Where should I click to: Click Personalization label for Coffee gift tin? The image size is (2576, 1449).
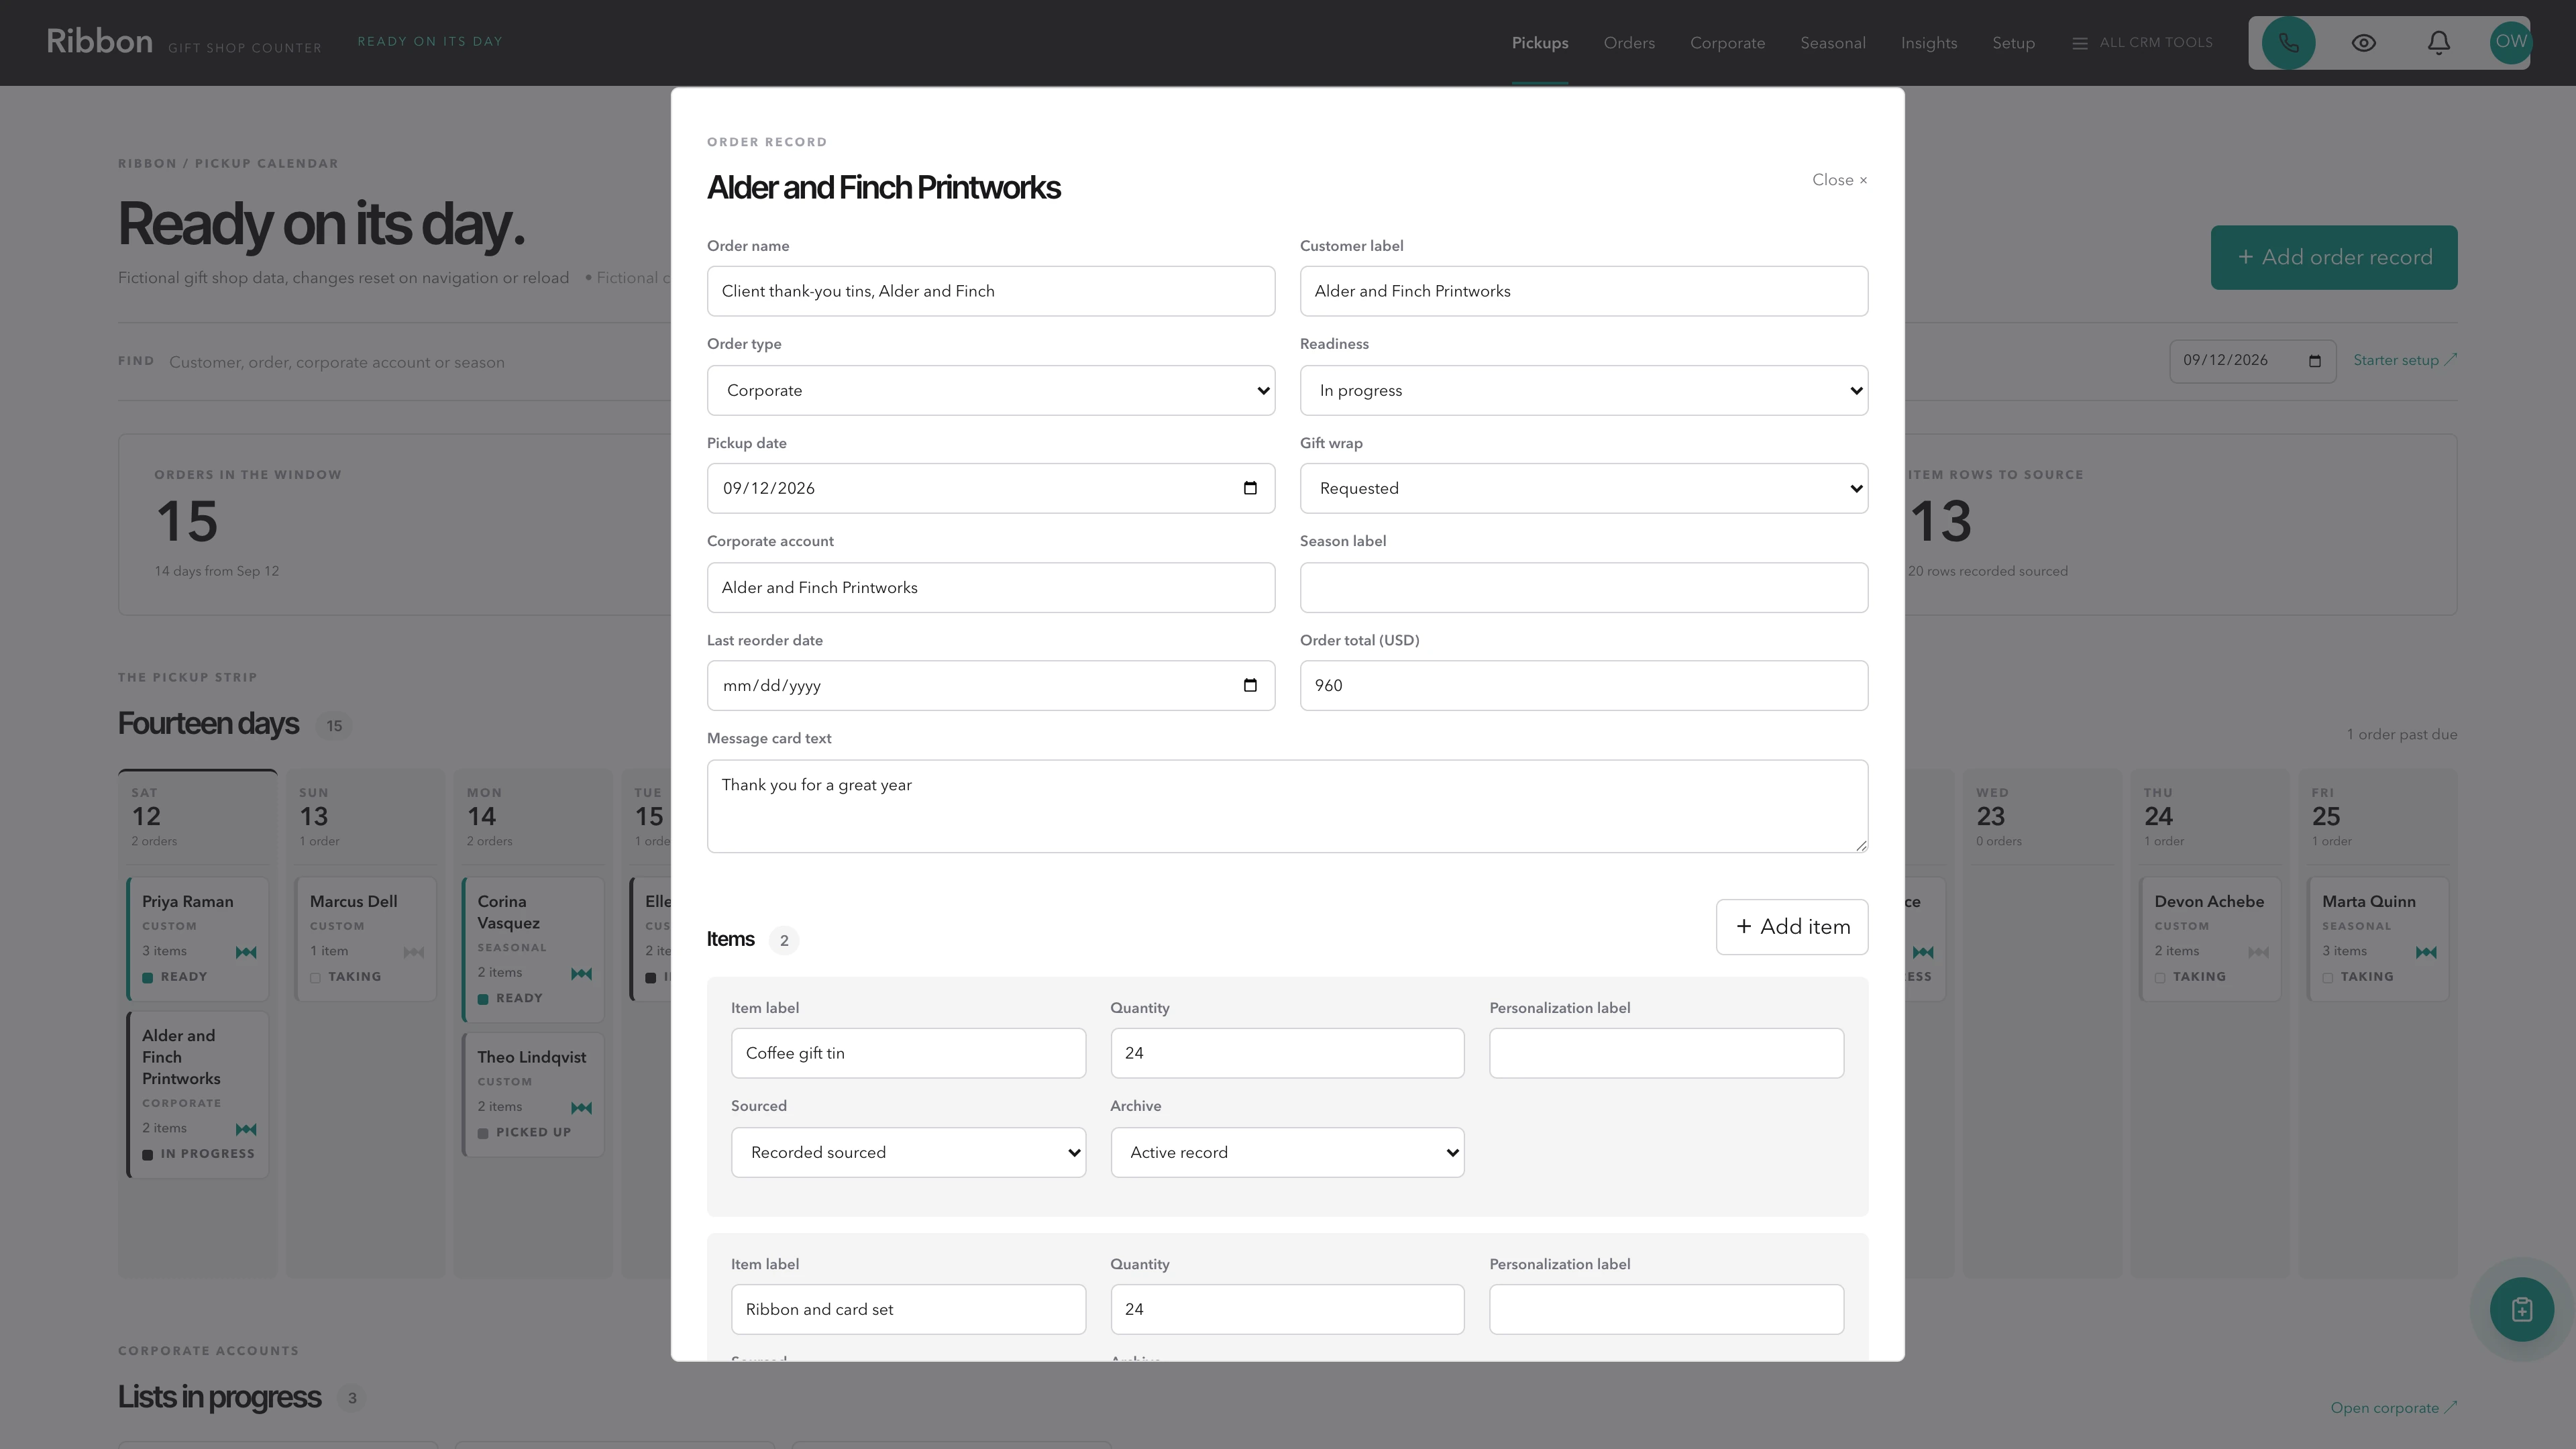coord(1666,1053)
